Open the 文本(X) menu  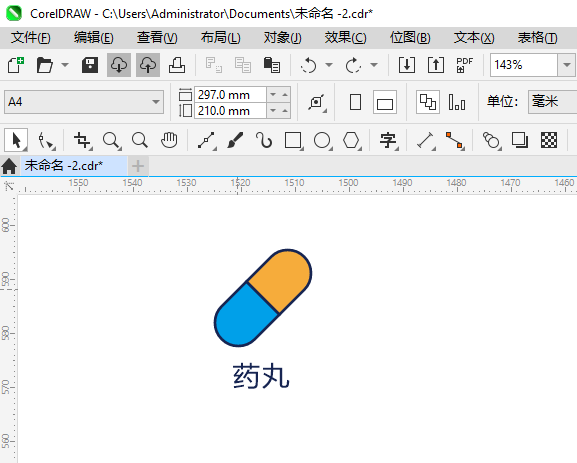pyautogui.click(x=474, y=38)
